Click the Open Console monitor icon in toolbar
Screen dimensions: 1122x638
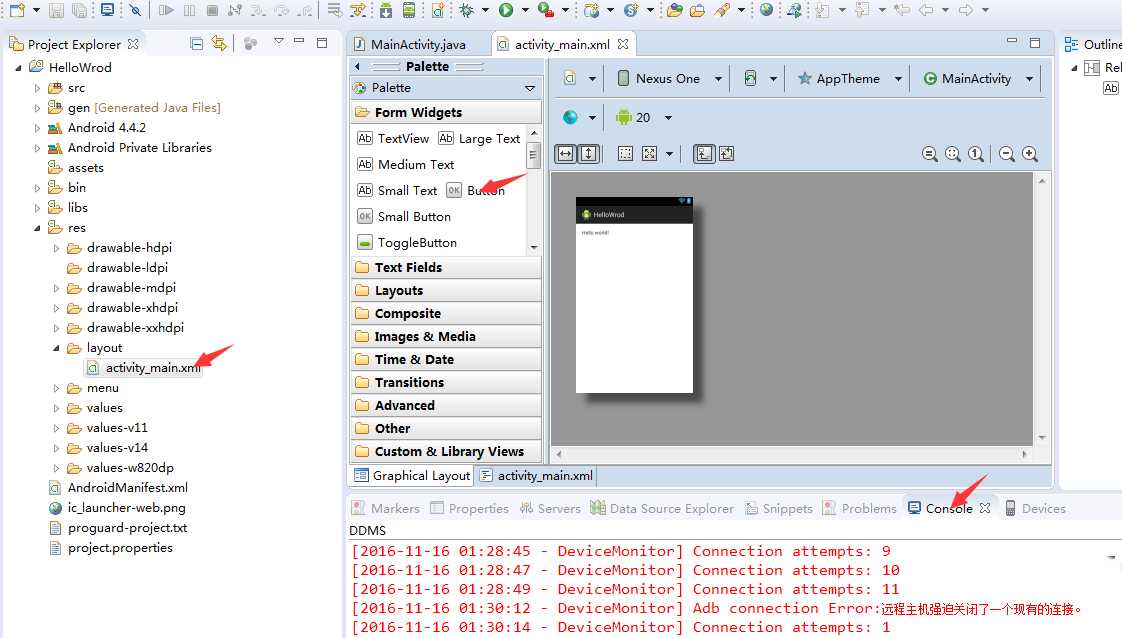coord(107,10)
